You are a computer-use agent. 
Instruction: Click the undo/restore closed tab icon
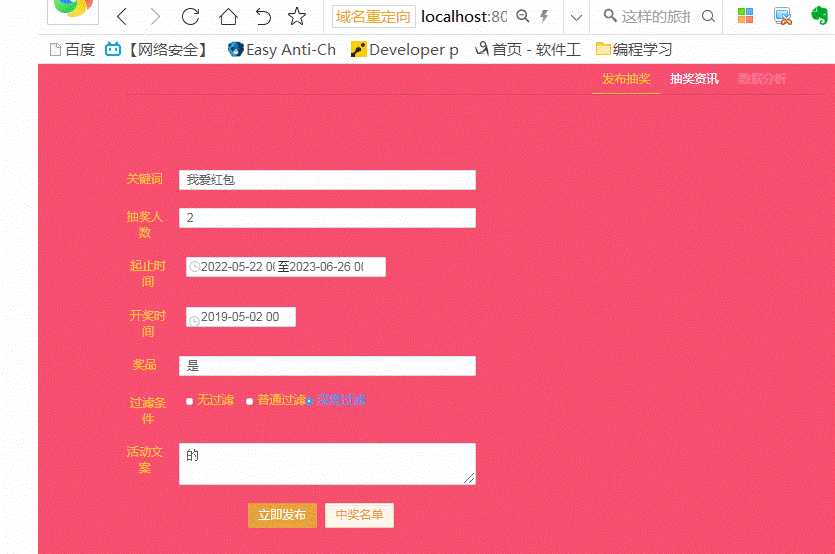click(x=263, y=17)
